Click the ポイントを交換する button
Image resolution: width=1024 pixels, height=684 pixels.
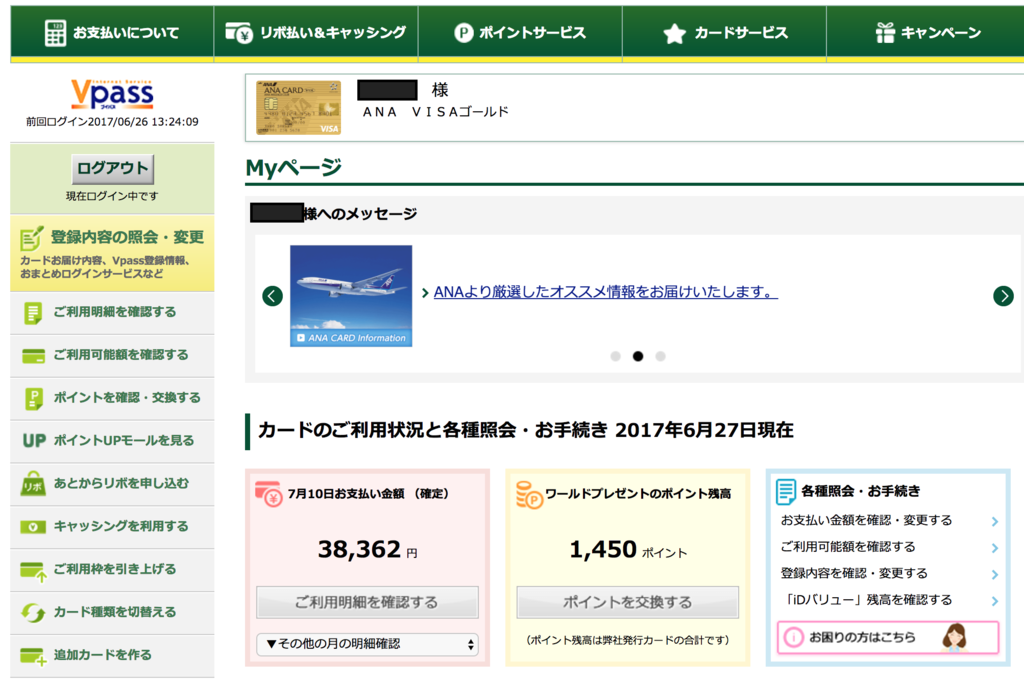coord(628,602)
